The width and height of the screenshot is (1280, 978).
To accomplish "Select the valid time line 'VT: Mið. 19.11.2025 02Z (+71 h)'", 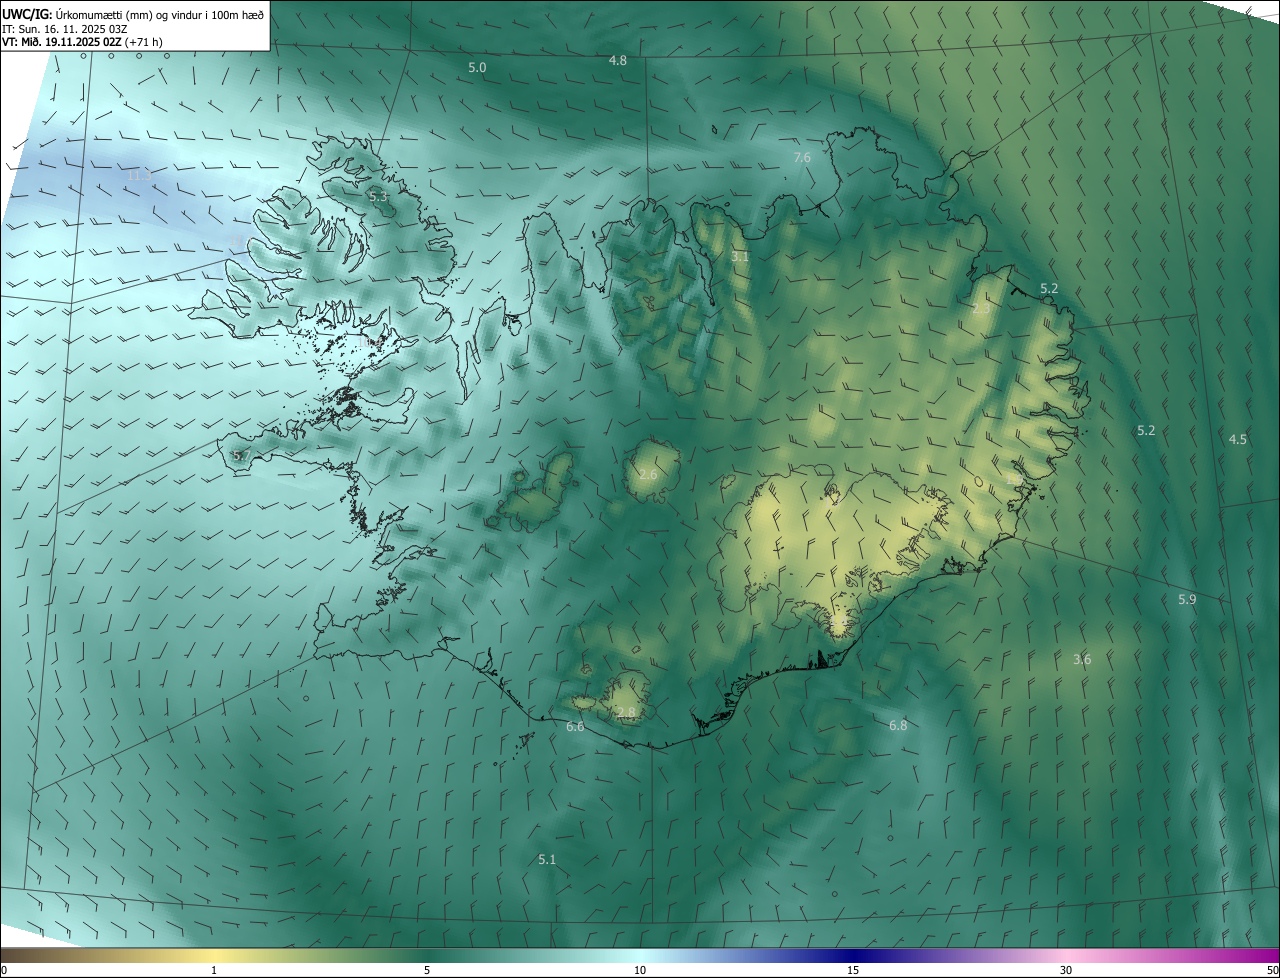I will pos(82,42).
